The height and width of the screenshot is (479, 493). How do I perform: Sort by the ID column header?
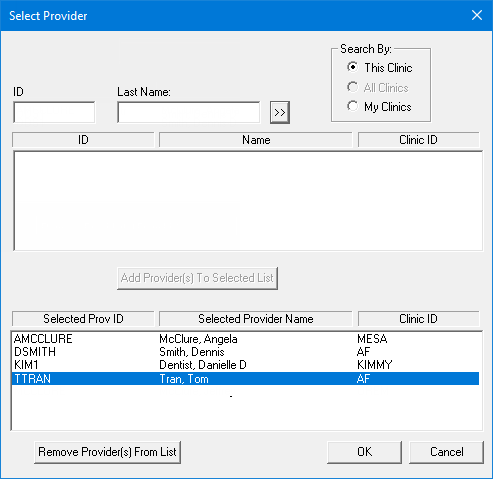click(83, 140)
